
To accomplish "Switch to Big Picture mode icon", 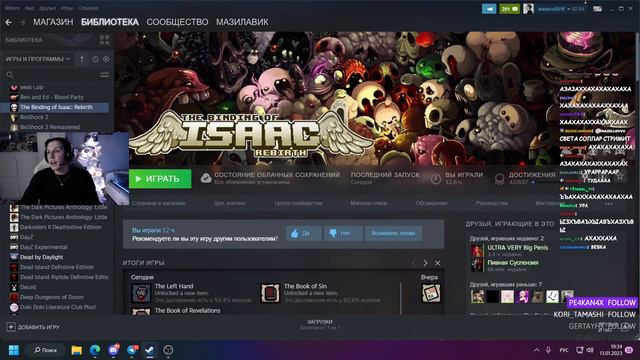I will point(597,9).
